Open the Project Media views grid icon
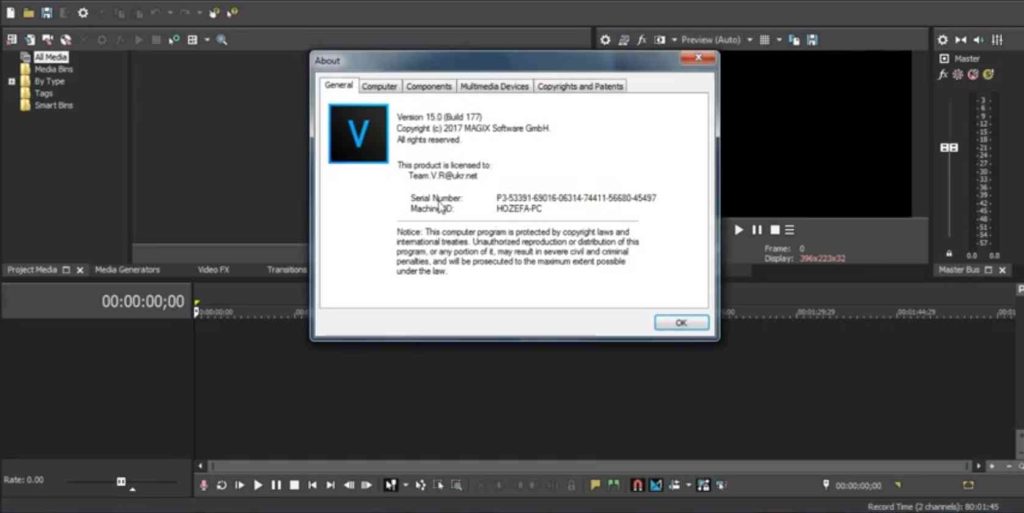The width and height of the screenshot is (1024, 513). click(193, 40)
